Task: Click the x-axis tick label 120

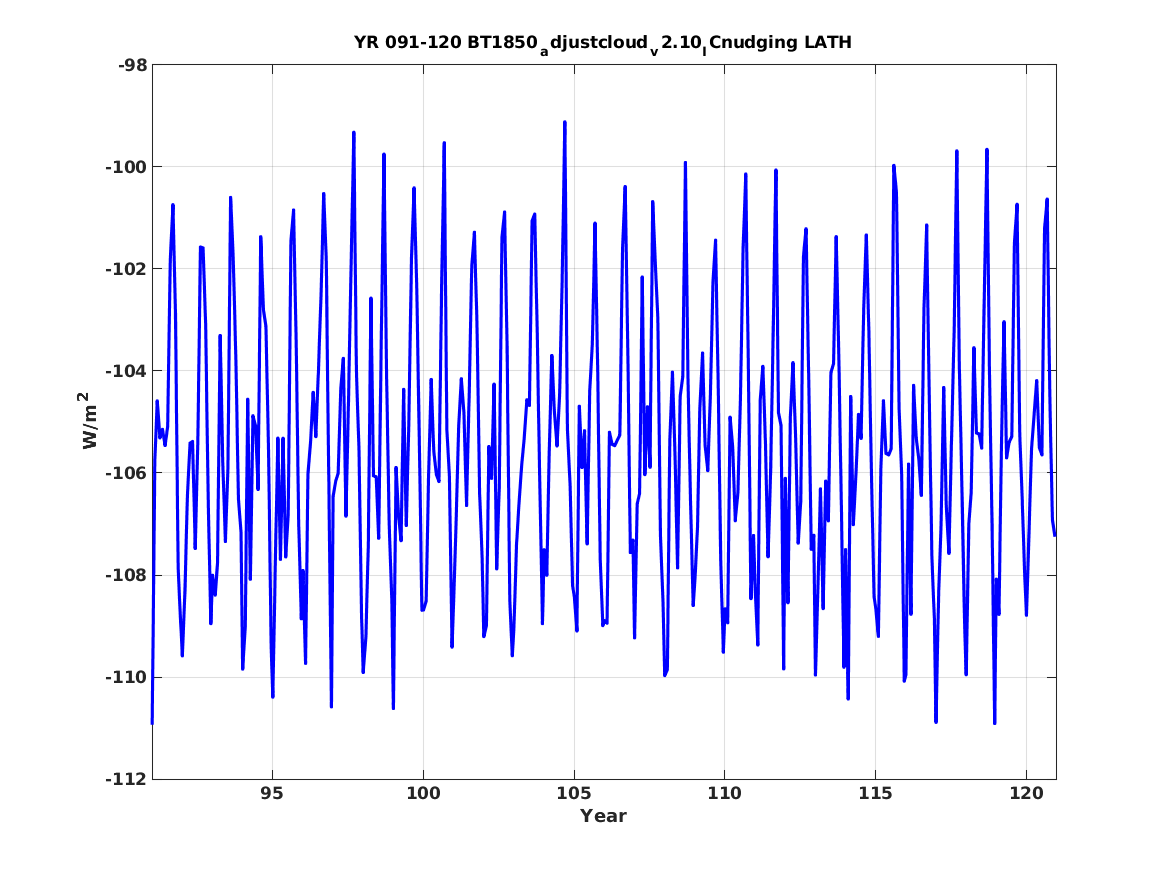Action: tap(1026, 794)
